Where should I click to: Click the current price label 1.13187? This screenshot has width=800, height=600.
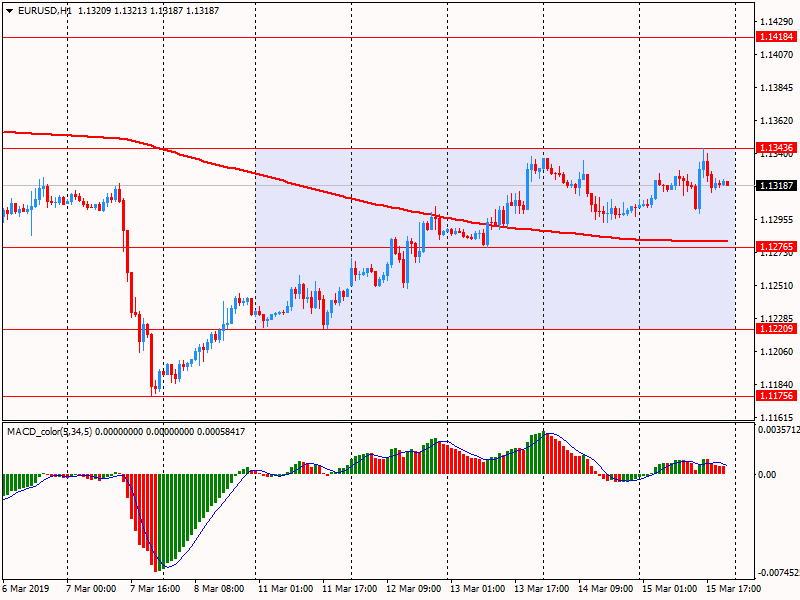point(777,186)
